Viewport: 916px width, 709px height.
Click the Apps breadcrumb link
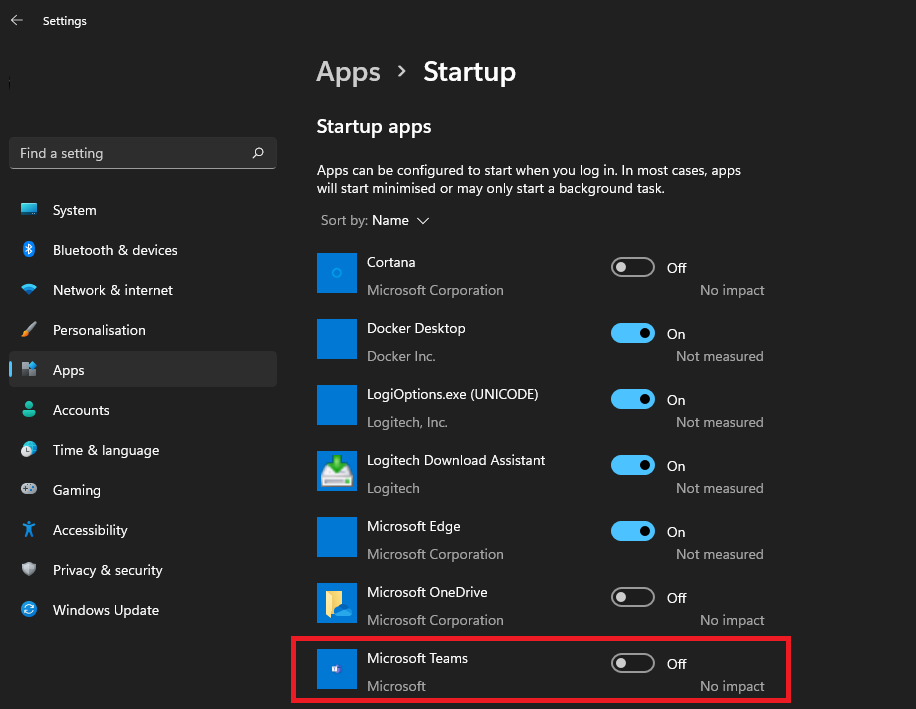pos(348,73)
